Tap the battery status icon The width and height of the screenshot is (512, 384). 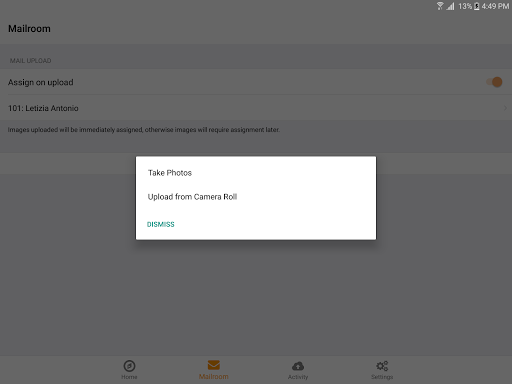click(x=477, y=6)
